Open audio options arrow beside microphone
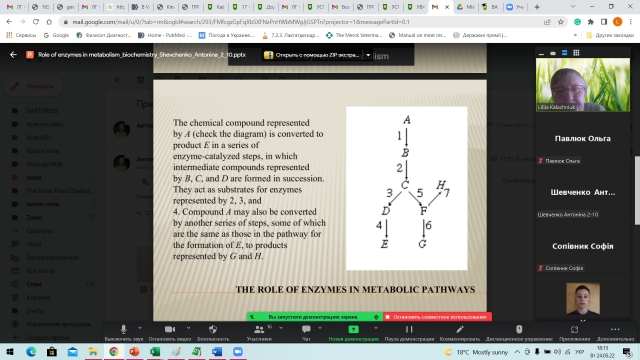The width and height of the screenshot is (640, 360). 140,328
